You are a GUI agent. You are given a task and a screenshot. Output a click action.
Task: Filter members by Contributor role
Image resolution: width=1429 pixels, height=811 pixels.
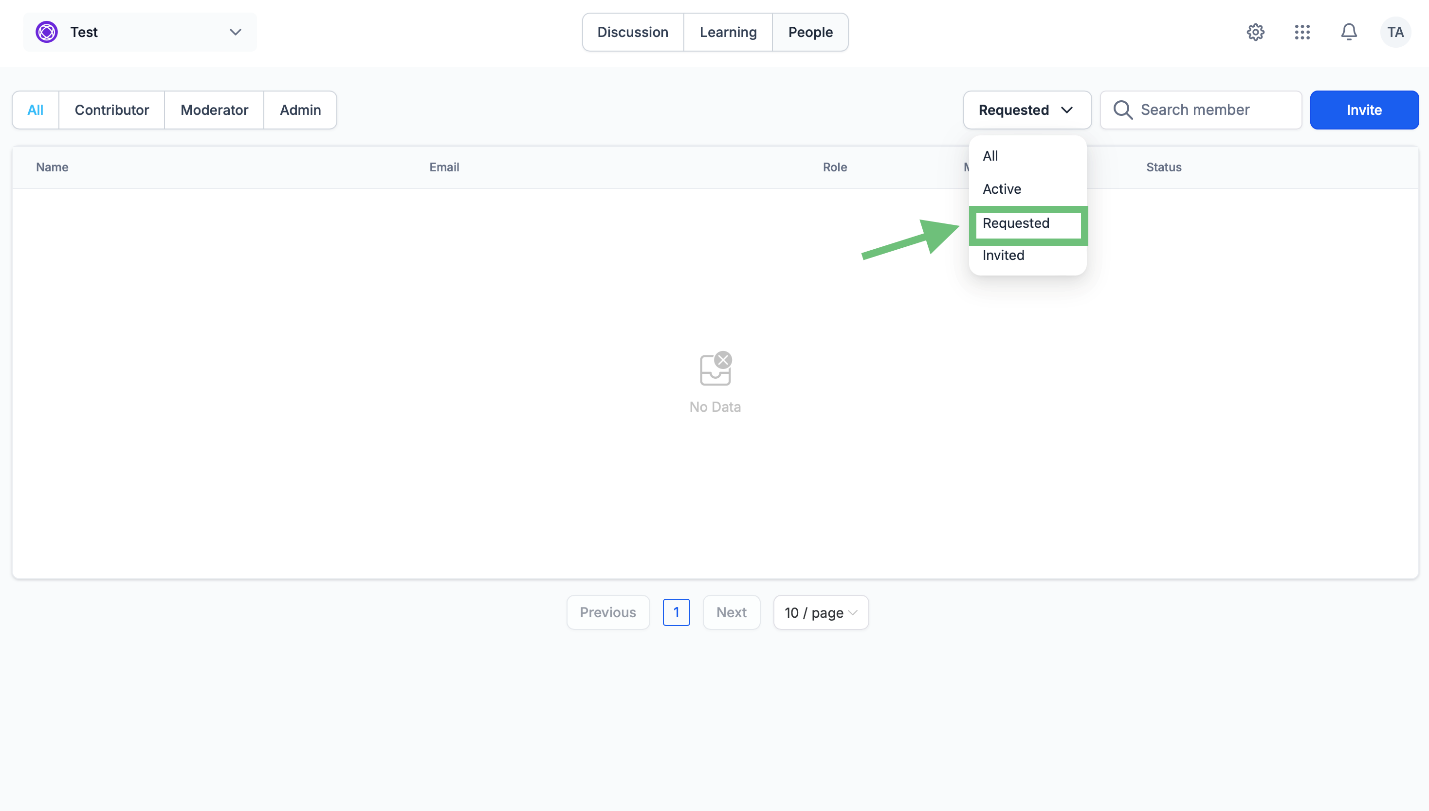112,110
